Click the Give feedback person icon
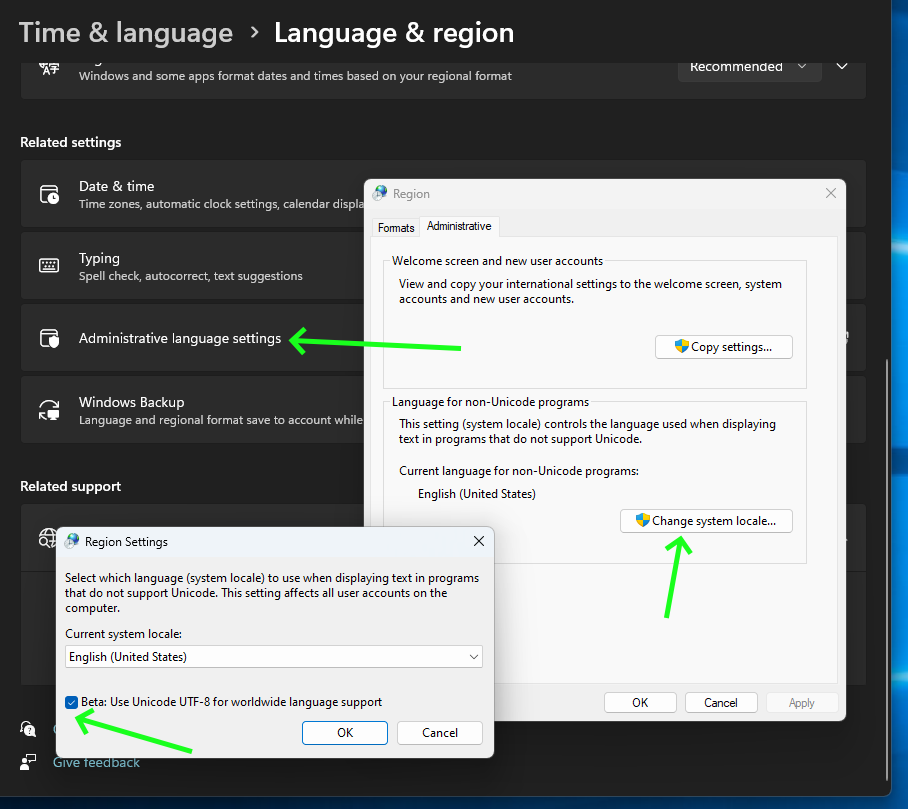This screenshot has height=809, width=908. coord(28,762)
